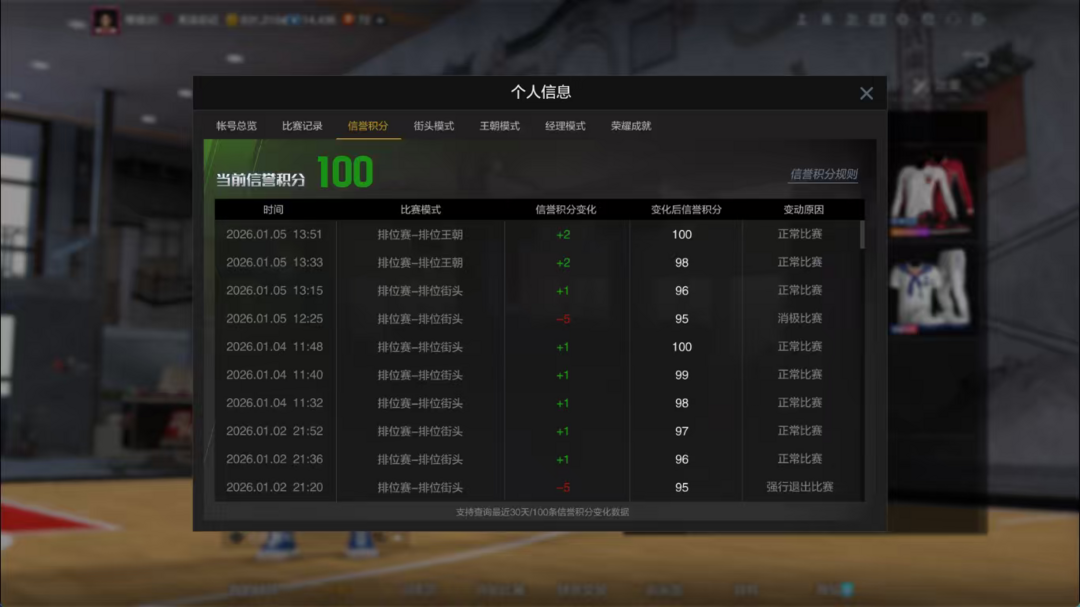The image size is (1080, 607).
Task: Click the gold currency icon in top bar
Action: pos(231,20)
